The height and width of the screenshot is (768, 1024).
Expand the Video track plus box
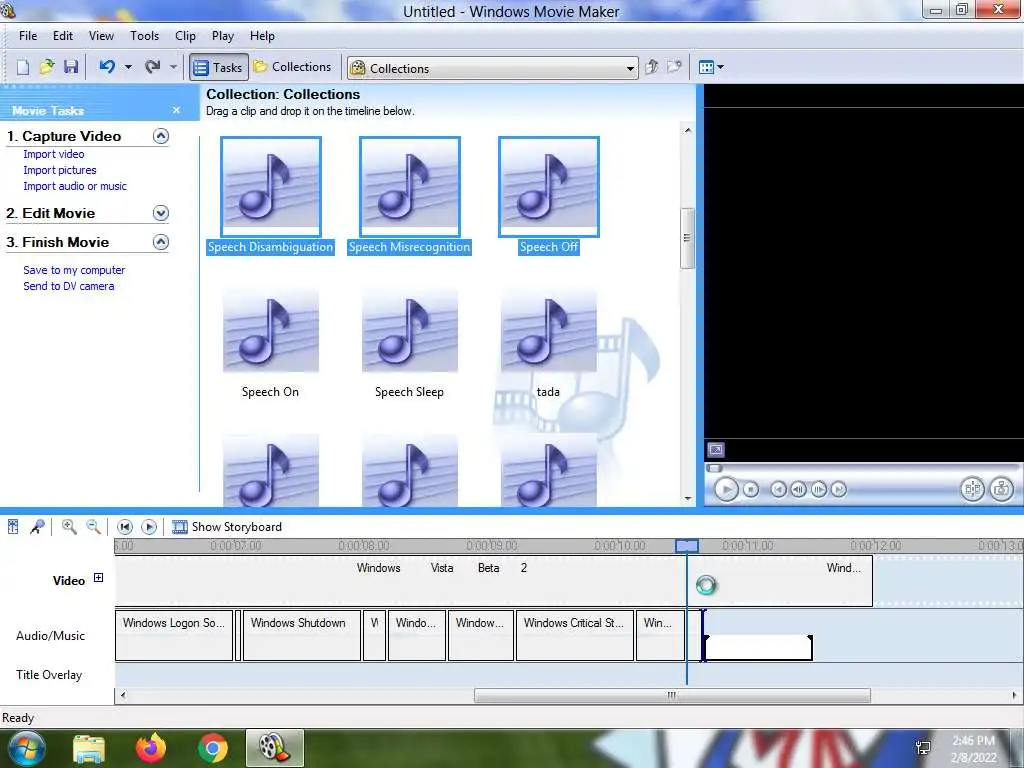tap(99, 577)
